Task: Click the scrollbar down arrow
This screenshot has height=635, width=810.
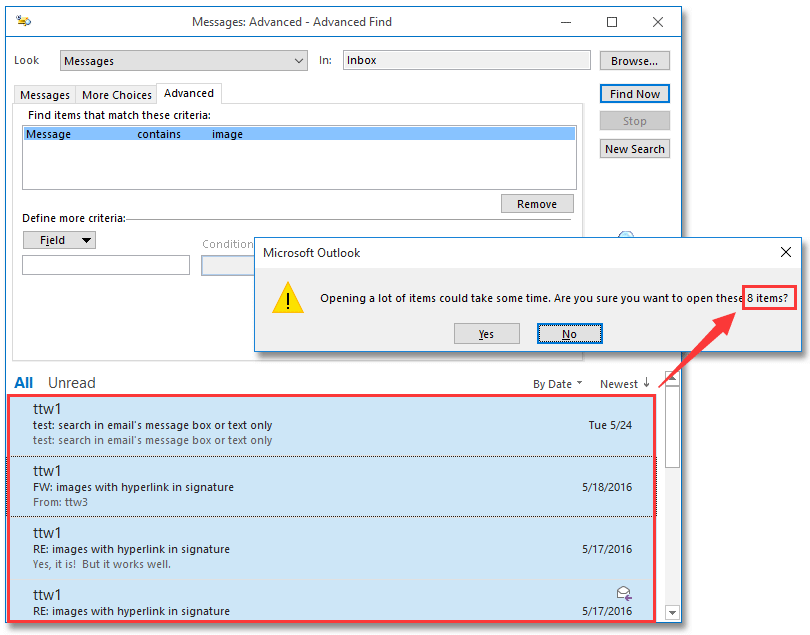Action: click(x=671, y=612)
